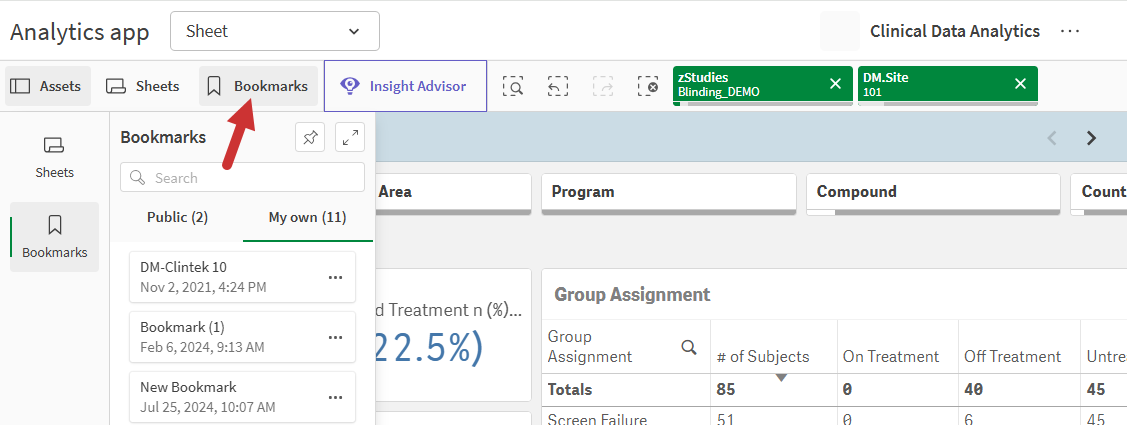The height and width of the screenshot is (425, 1127).
Task: Open options for New Bookmark
Action: (x=335, y=397)
